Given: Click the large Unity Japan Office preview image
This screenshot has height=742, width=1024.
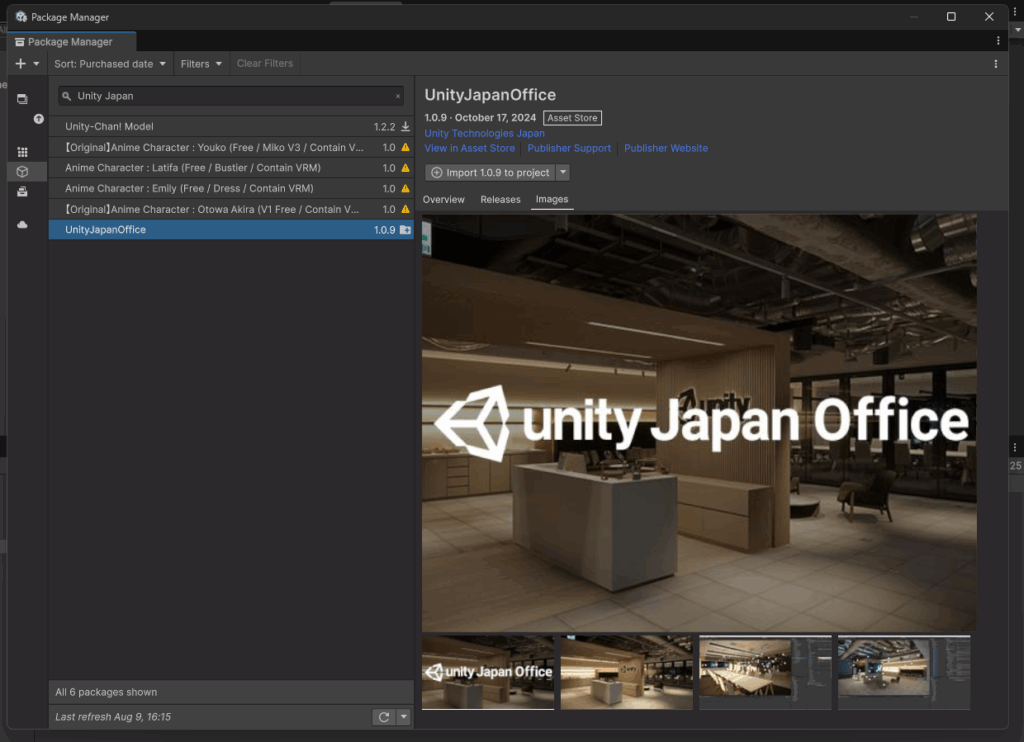Looking at the screenshot, I should click(x=699, y=423).
